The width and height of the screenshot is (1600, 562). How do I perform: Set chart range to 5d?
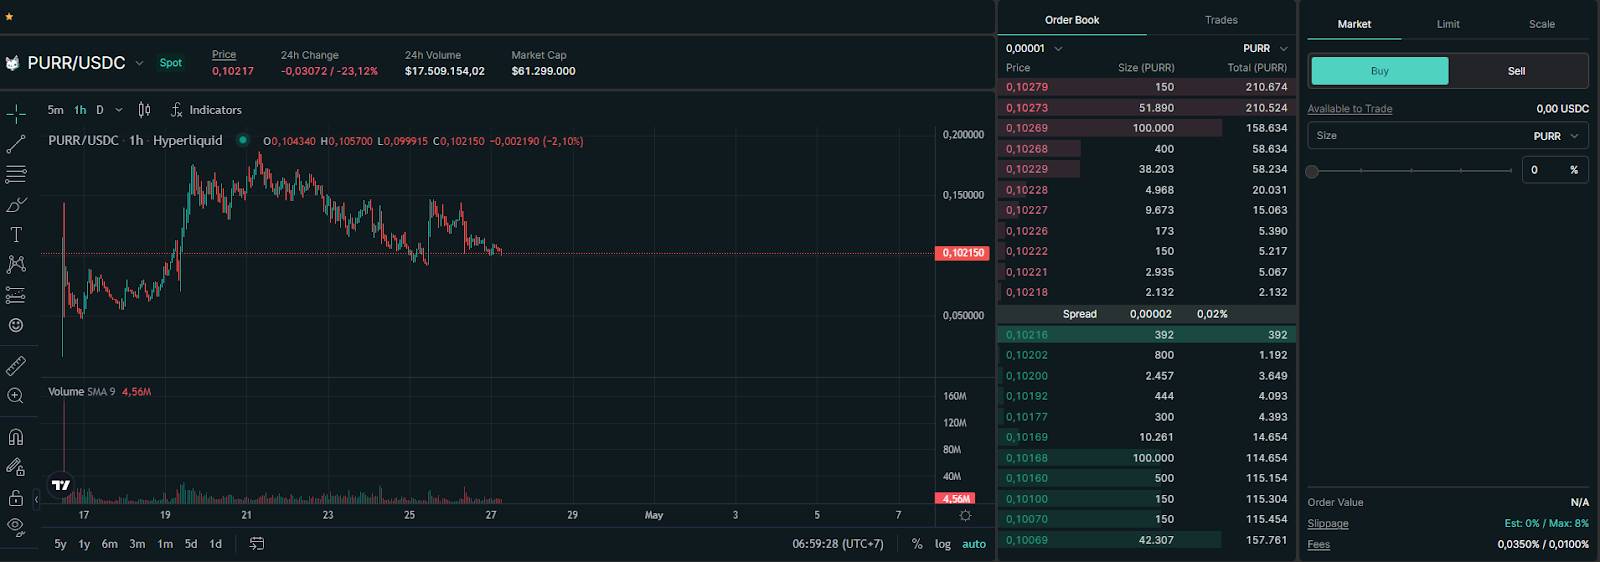coord(191,544)
